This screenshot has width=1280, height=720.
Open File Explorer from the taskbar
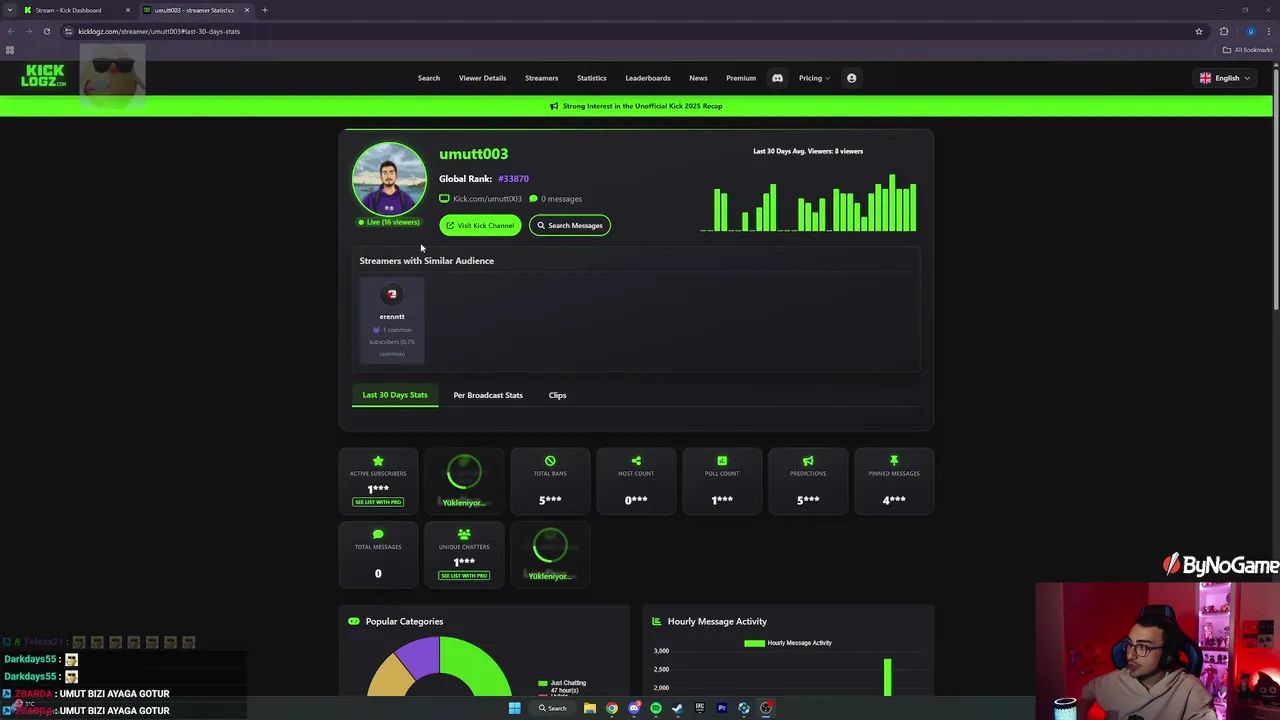pyautogui.click(x=590, y=708)
